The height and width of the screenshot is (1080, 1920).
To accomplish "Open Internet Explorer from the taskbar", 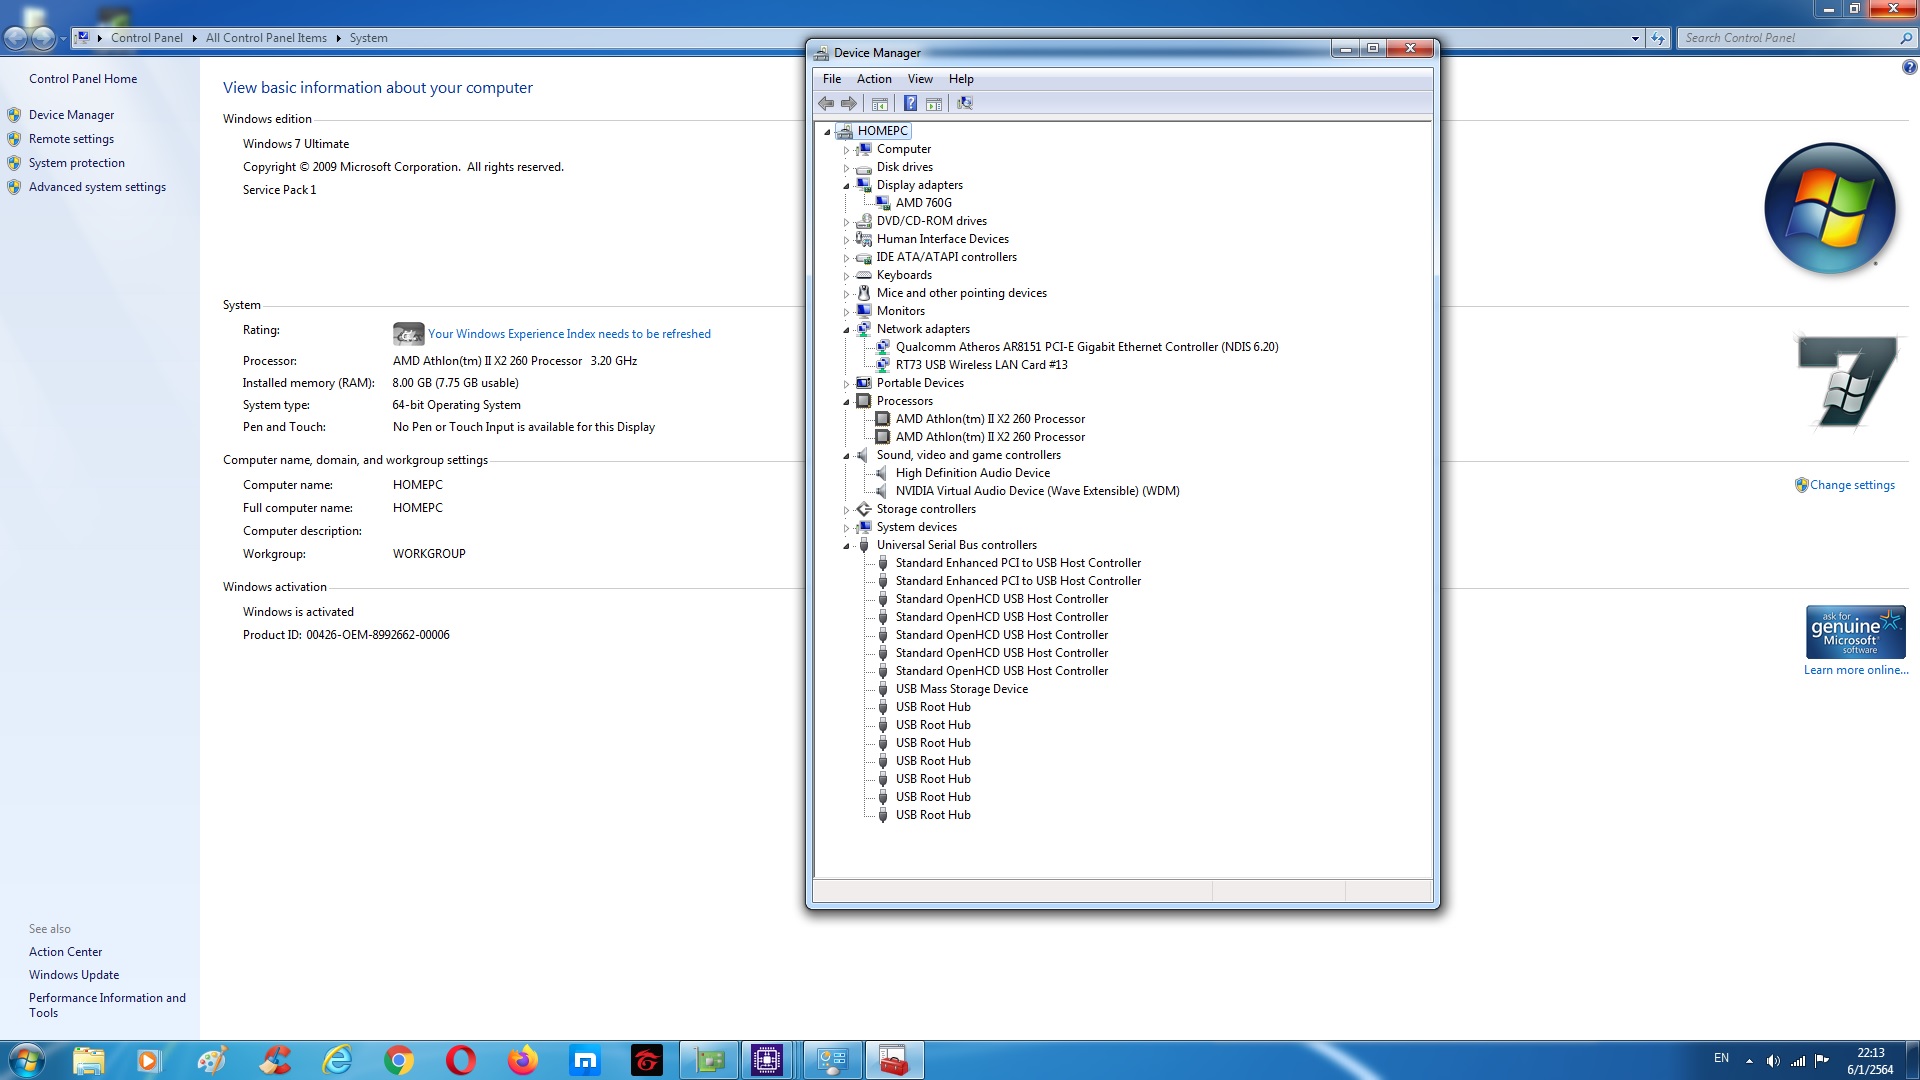I will pos(337,1060).
